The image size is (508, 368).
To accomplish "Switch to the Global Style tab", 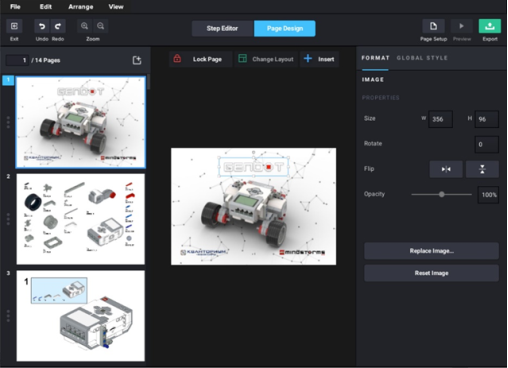I will 422,58.
